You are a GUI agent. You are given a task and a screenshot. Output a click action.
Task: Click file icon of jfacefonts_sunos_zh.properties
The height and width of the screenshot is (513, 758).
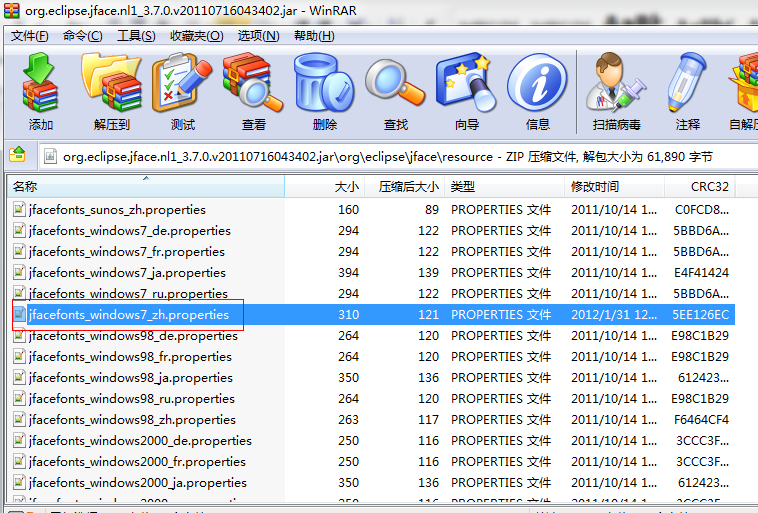point(19,209)
